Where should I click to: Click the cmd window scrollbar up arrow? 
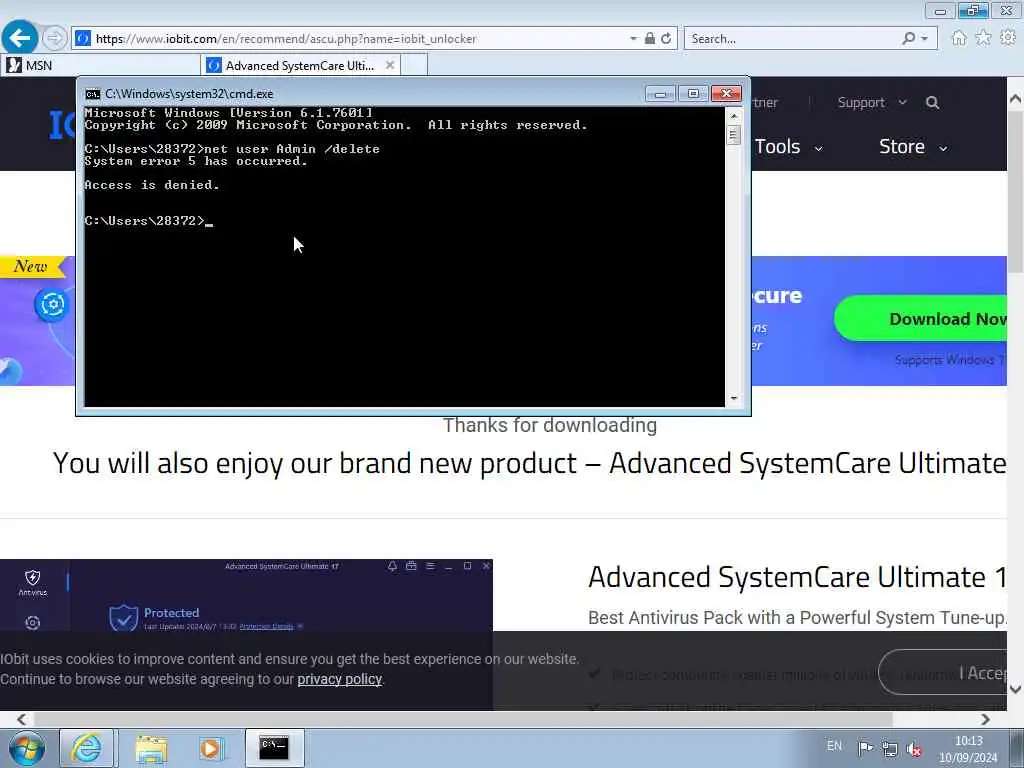pyautogui.click(x=734, y=116)
